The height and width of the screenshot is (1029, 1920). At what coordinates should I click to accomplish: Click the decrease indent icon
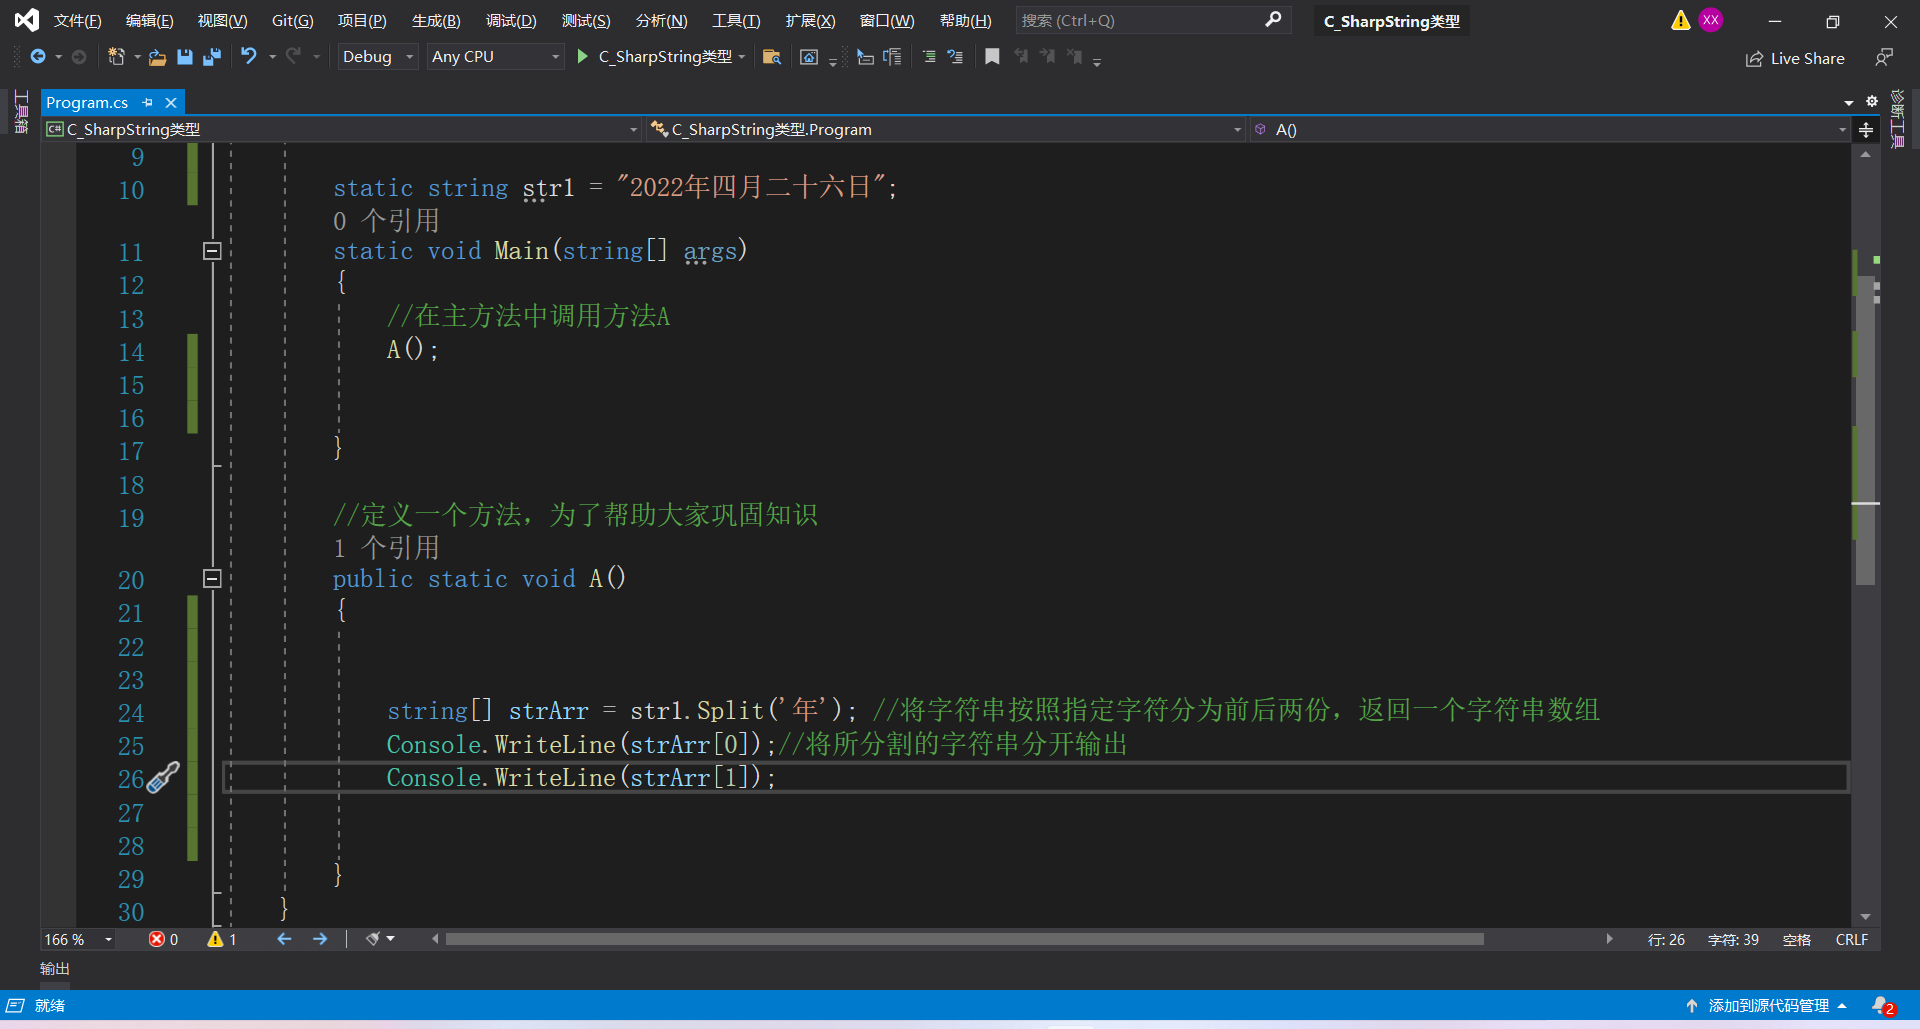click(929, 57)
